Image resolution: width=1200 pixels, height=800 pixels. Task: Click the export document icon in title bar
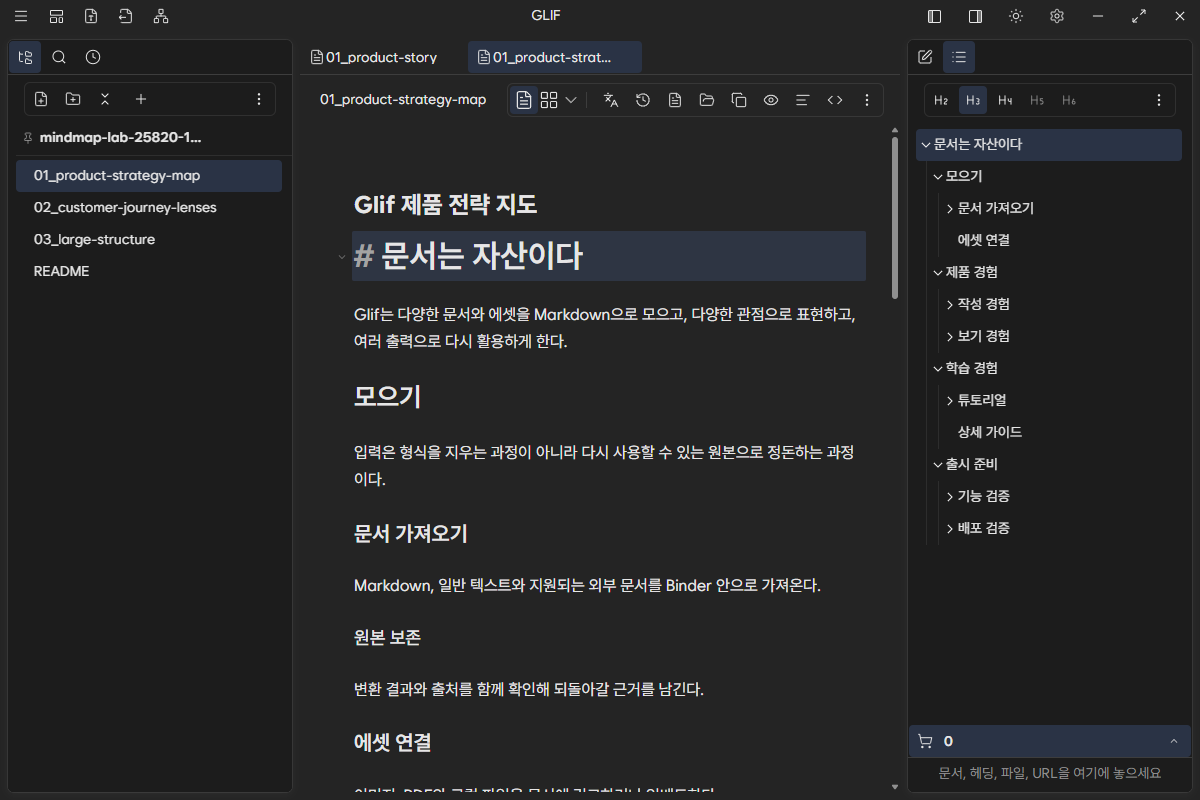125,16
